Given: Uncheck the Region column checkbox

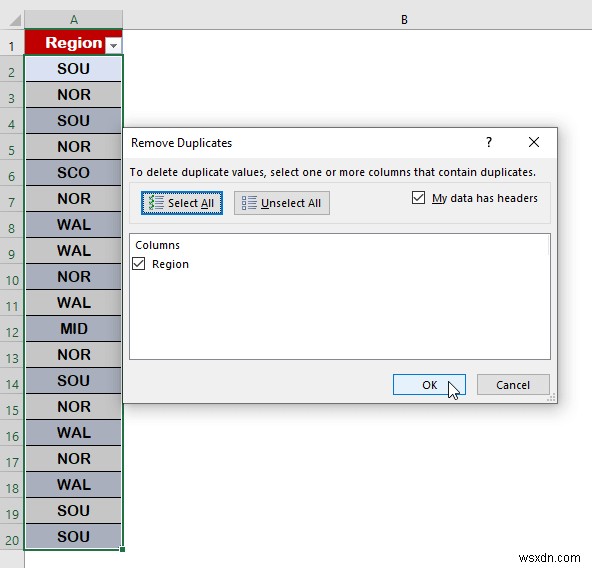Looking at the screenshot, I should tap(139, 264).
